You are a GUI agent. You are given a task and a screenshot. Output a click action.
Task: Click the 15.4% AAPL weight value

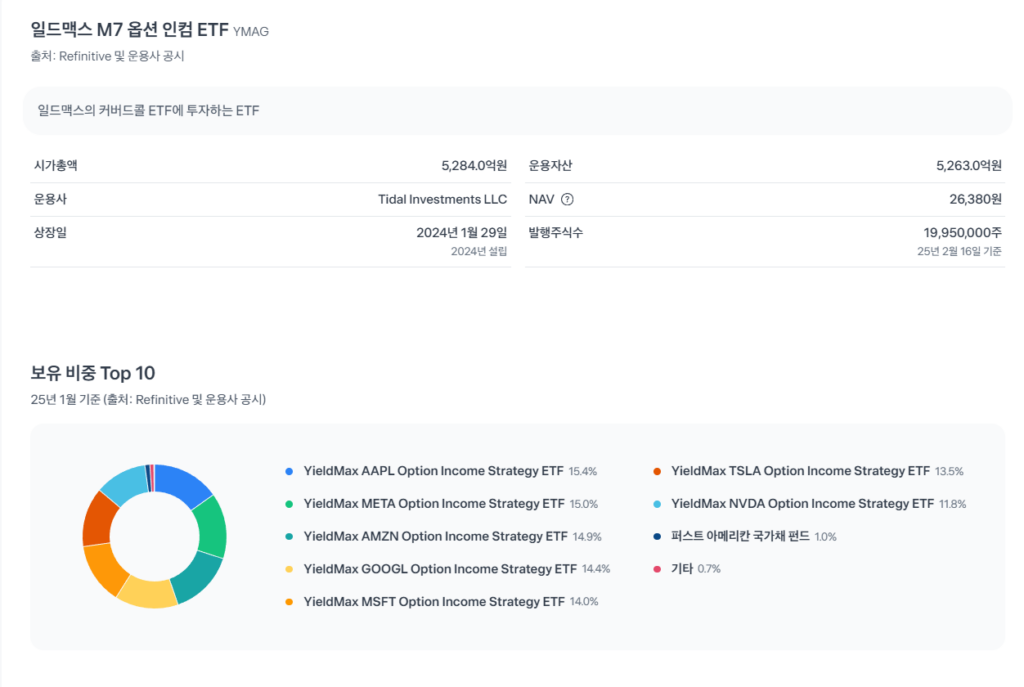click(583, 471)
